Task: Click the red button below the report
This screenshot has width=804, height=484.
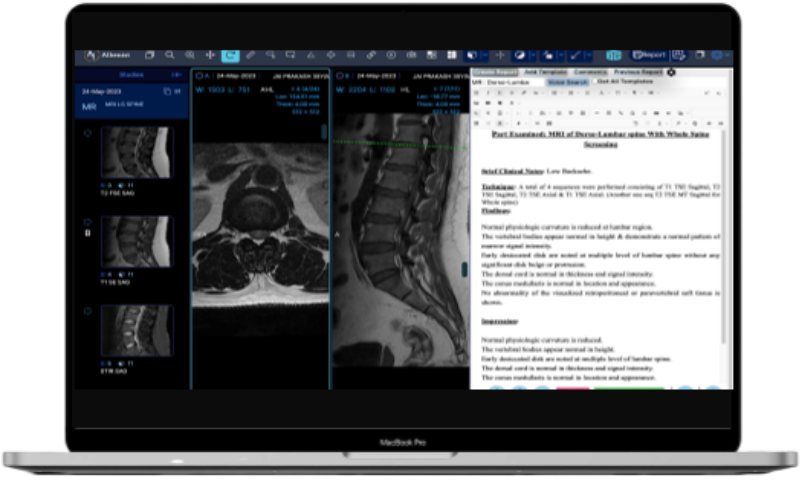Action: (x=573, y=388)
